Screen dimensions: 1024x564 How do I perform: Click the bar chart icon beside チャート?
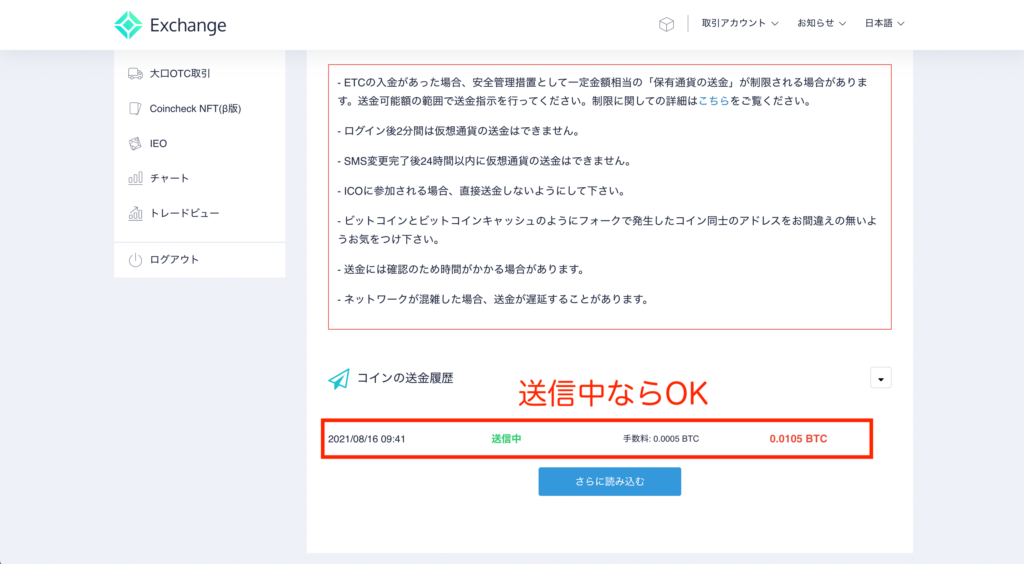pyautogui.click(x=135, y=178)
